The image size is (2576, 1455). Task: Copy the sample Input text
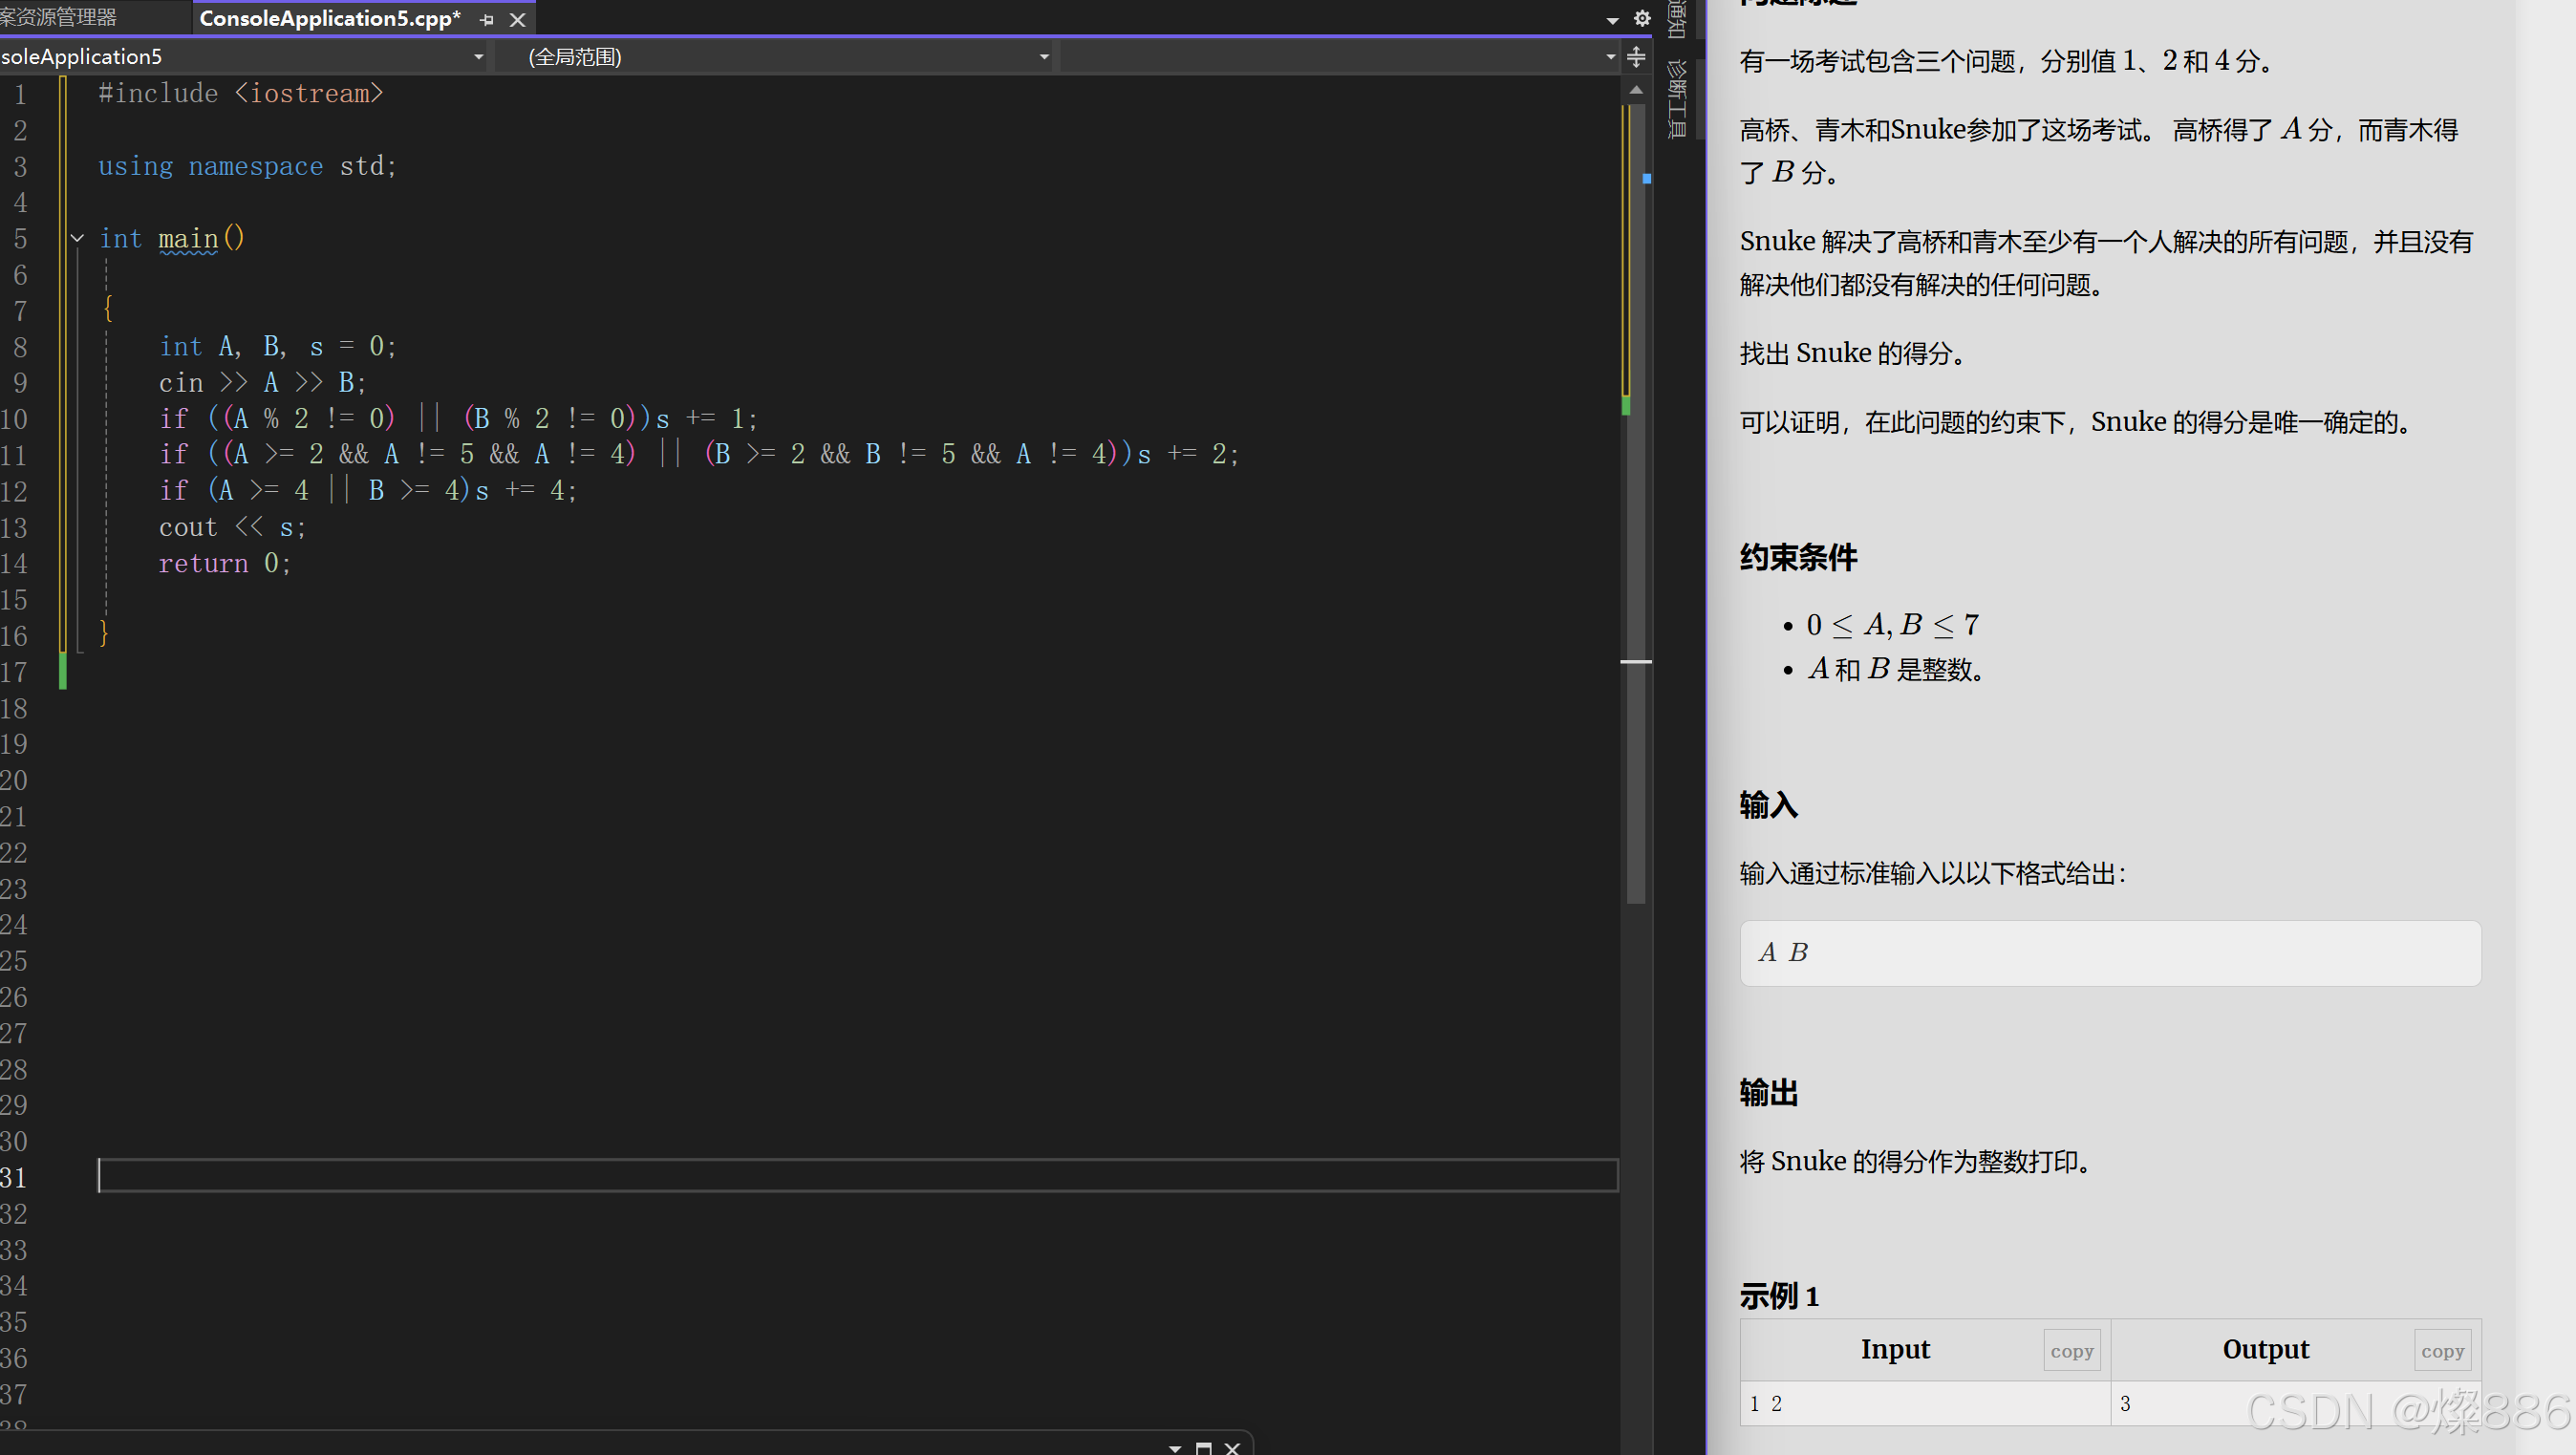pyautogui.click(x=2071, y=1351)
